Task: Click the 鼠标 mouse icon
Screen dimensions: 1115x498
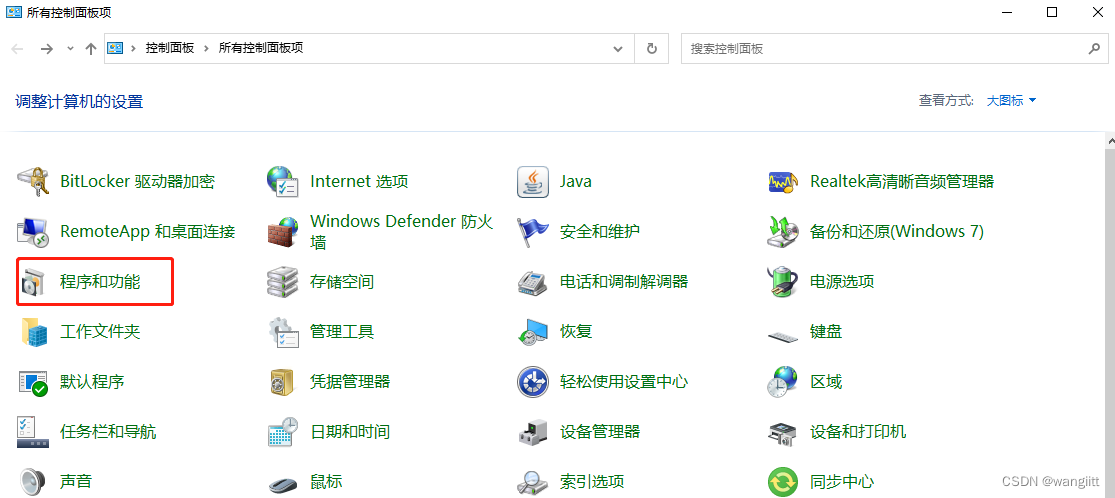Action: tap(282, 484)
